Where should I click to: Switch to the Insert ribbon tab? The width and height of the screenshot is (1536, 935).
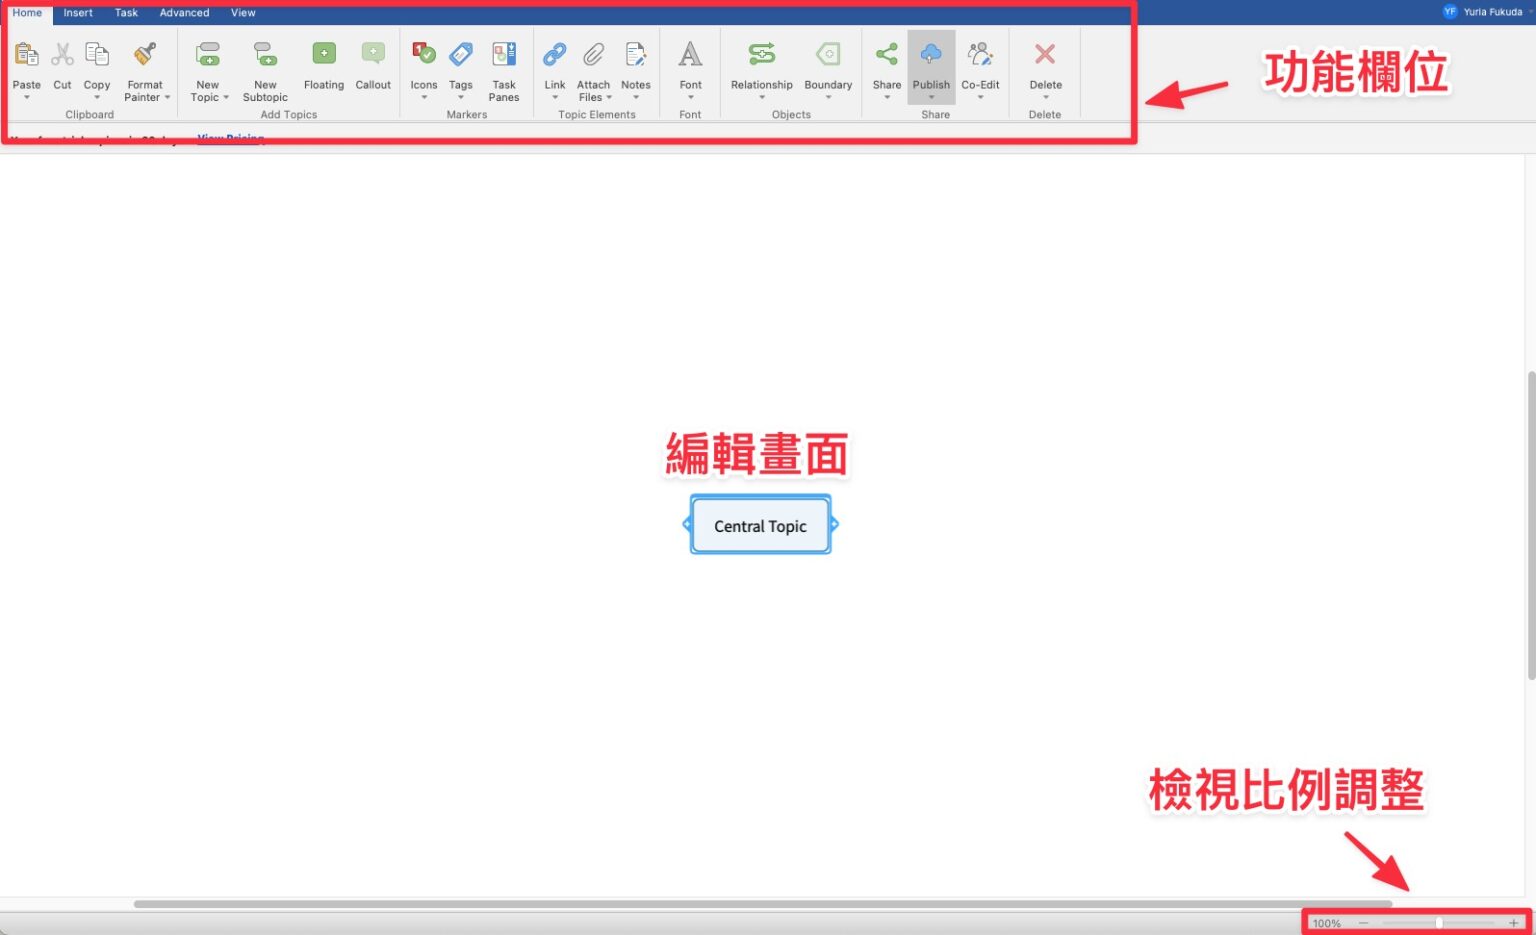[77, 13]
